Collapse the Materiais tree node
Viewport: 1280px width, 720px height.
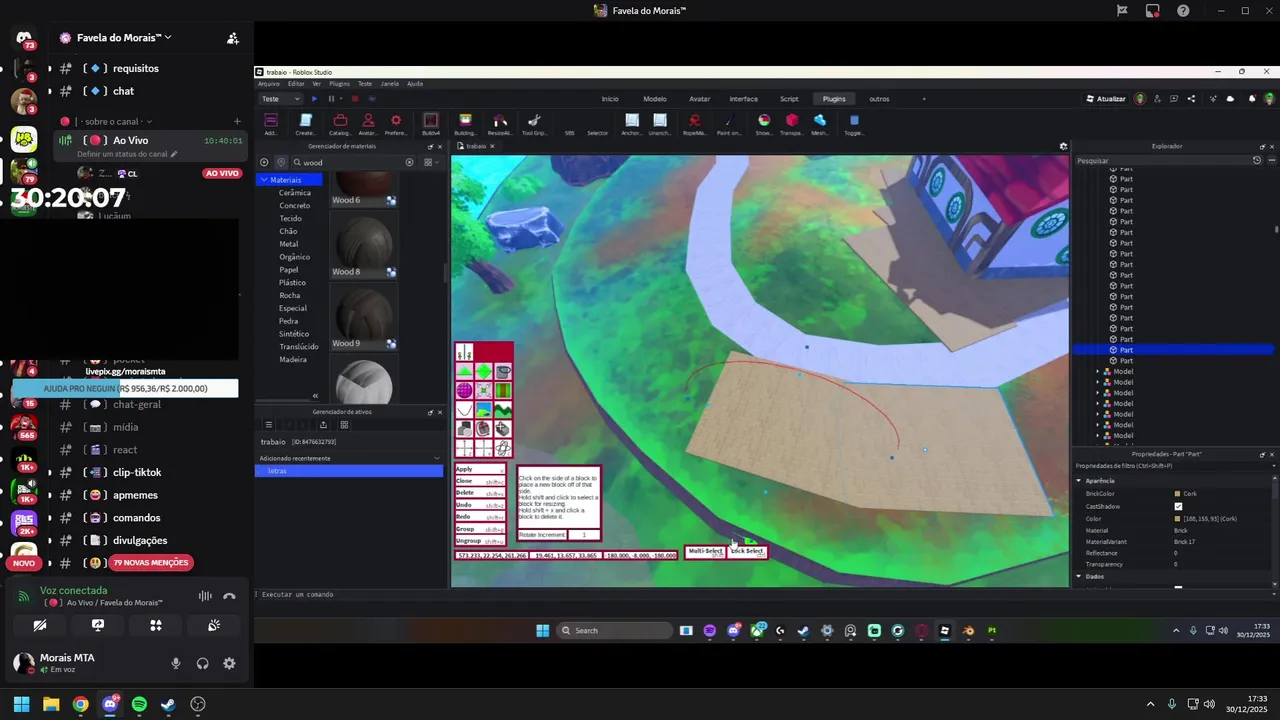click(264, 180)
